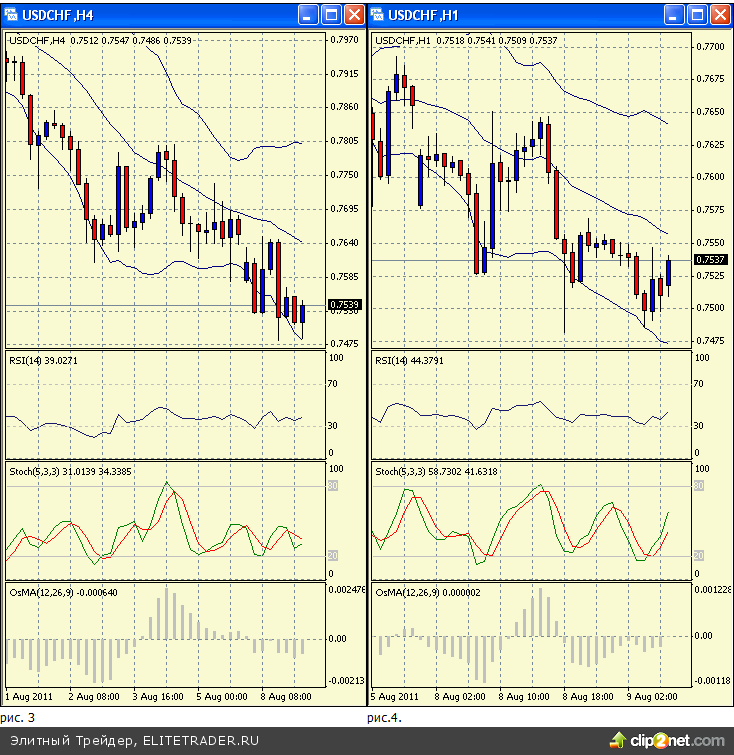The image size is (734, 755).
Task: Click the USDCHF,H4 window chart icon
Action: click(12, 14)
